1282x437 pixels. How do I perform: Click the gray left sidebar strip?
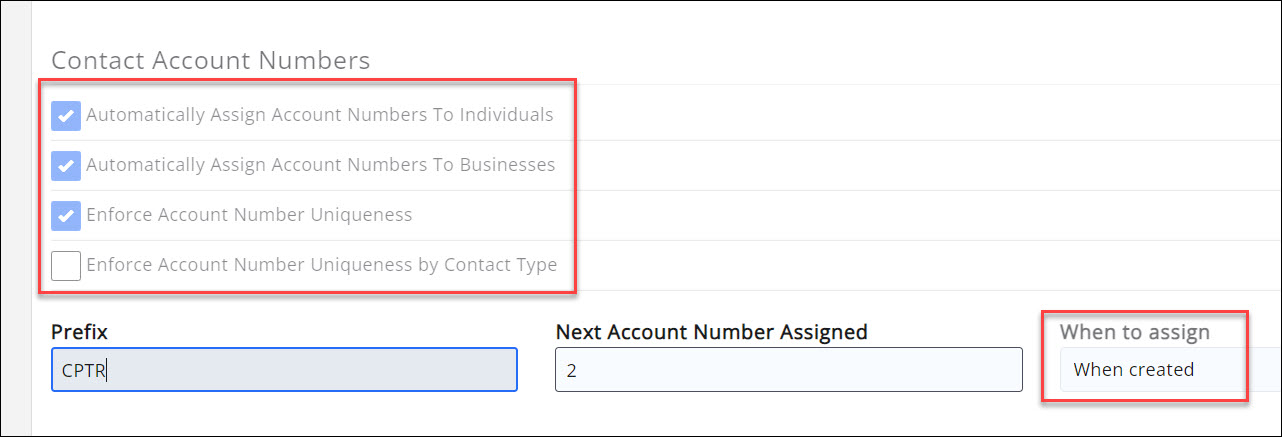[x=17, y=220]
